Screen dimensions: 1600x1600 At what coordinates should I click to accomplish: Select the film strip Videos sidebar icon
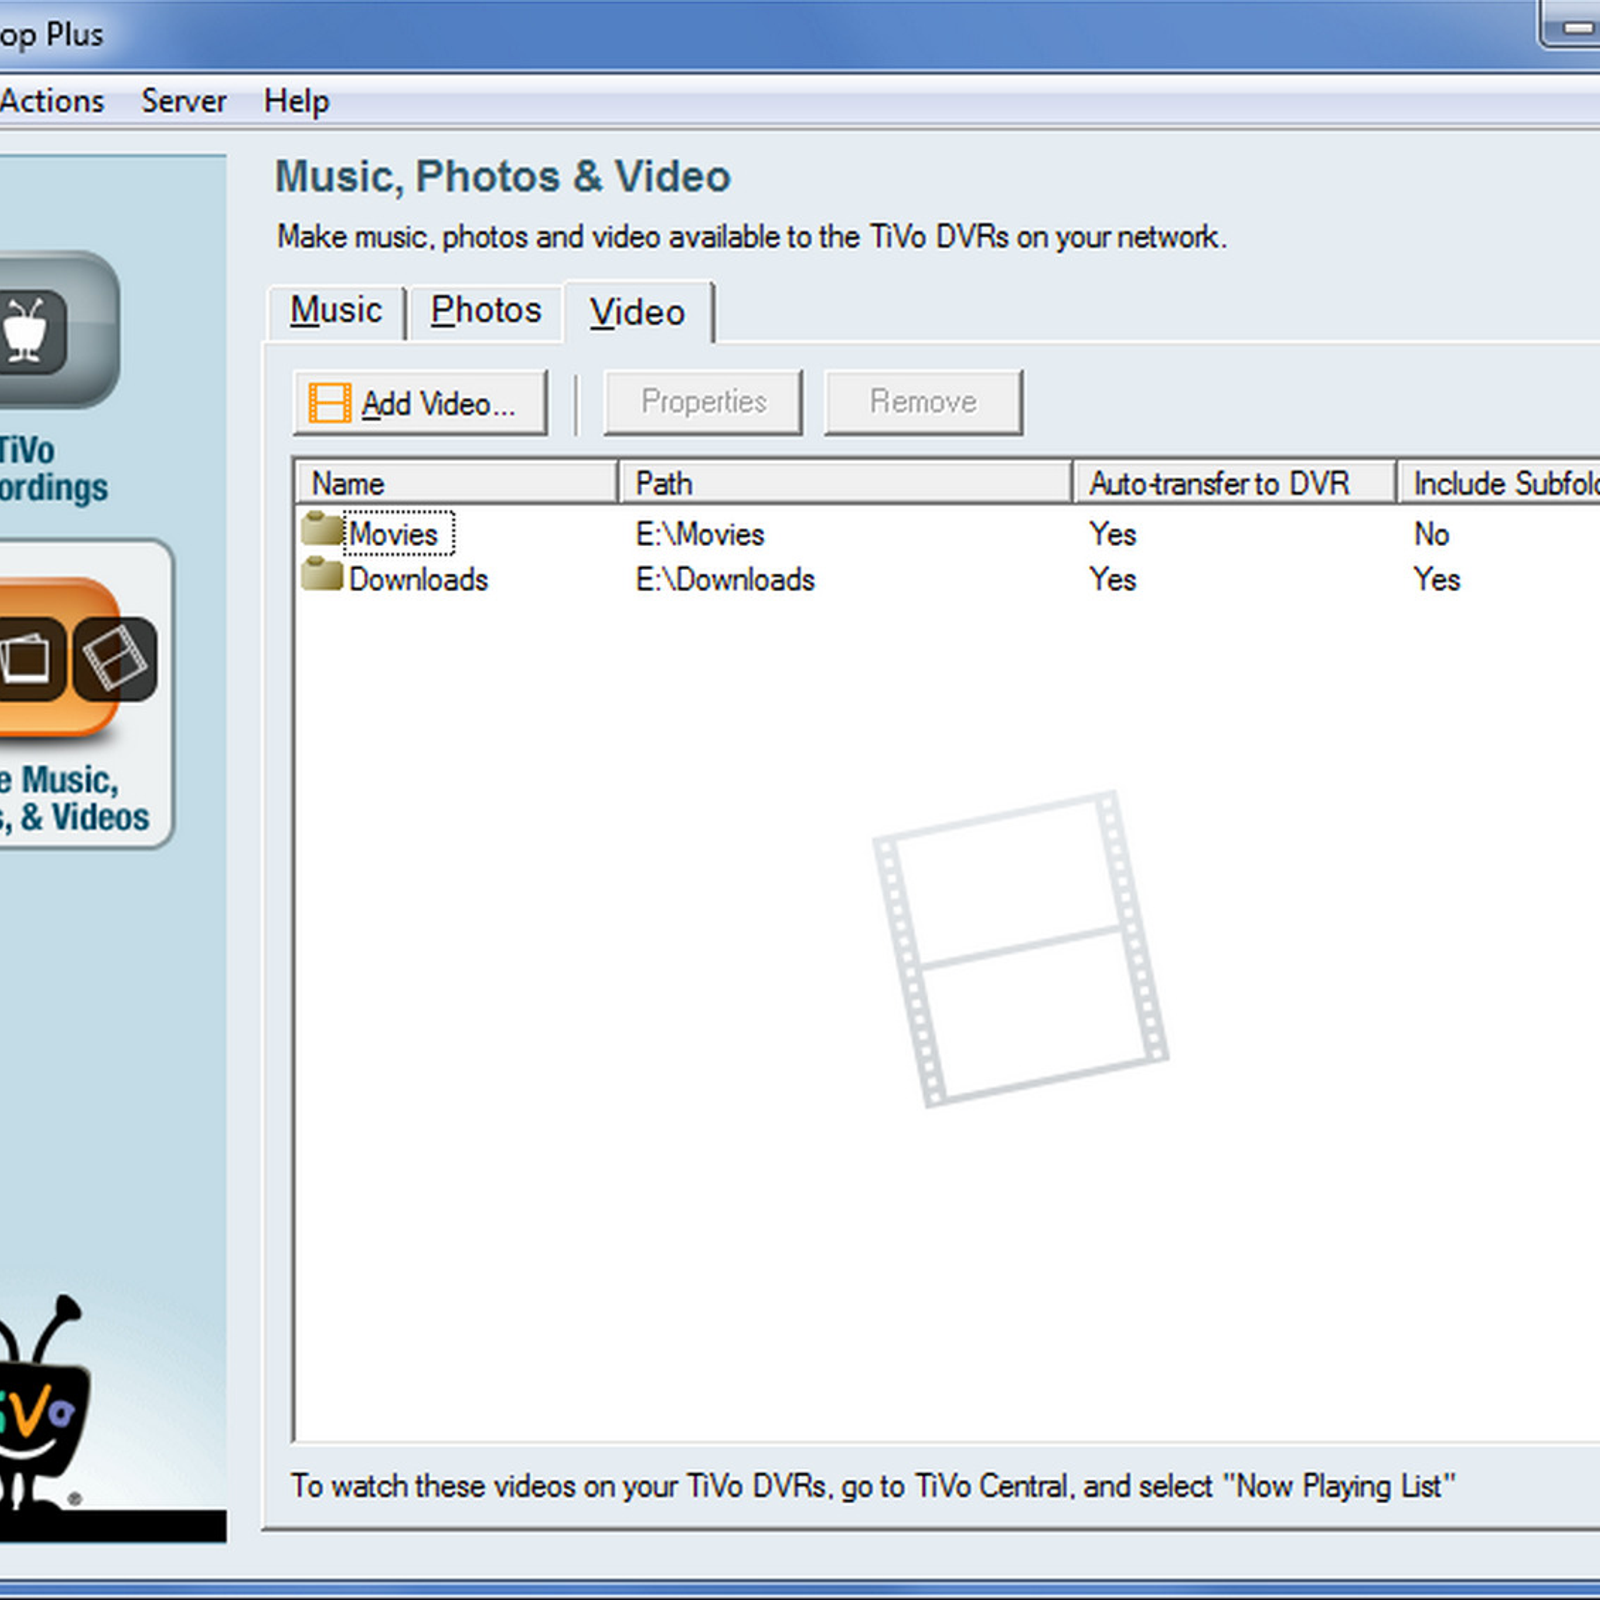115,658
